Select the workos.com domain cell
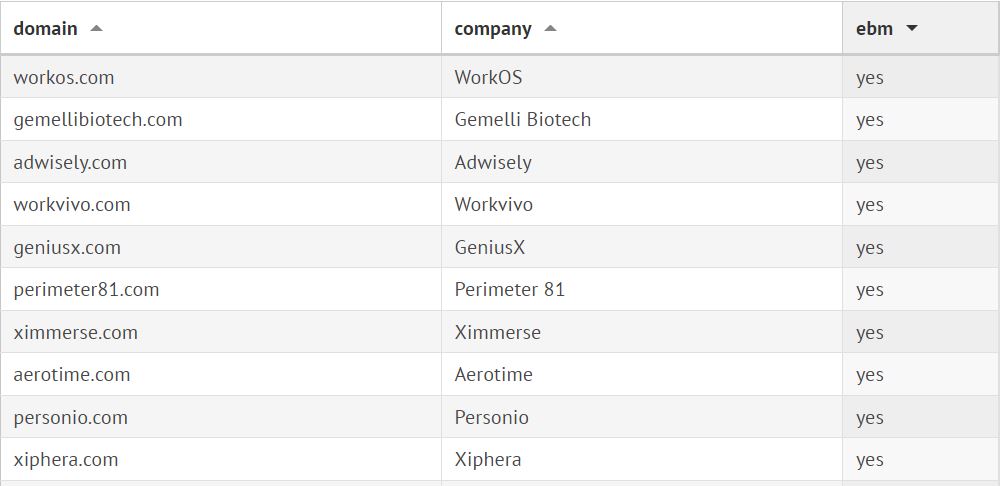Viewport: 1001px width, 486px height. (64, 77)
